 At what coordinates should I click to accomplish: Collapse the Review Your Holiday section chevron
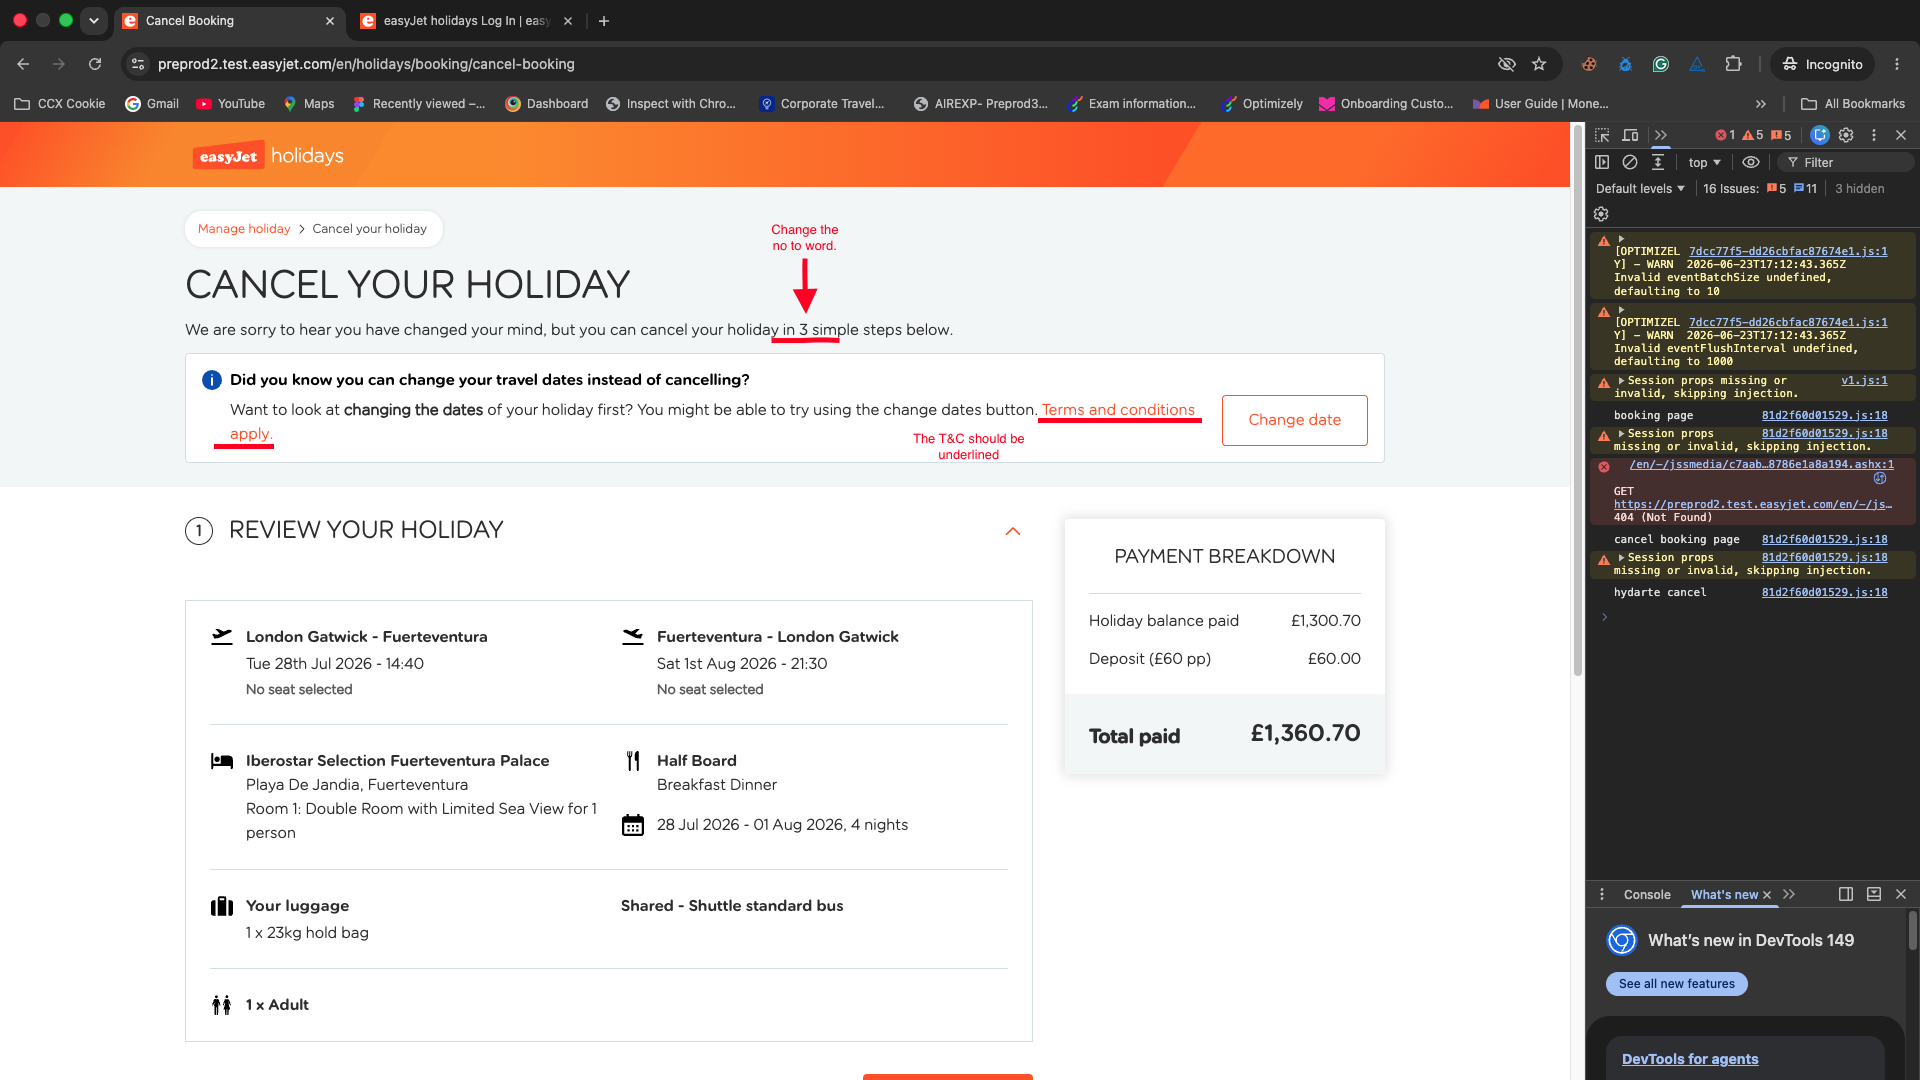[x=1013, y=531]
